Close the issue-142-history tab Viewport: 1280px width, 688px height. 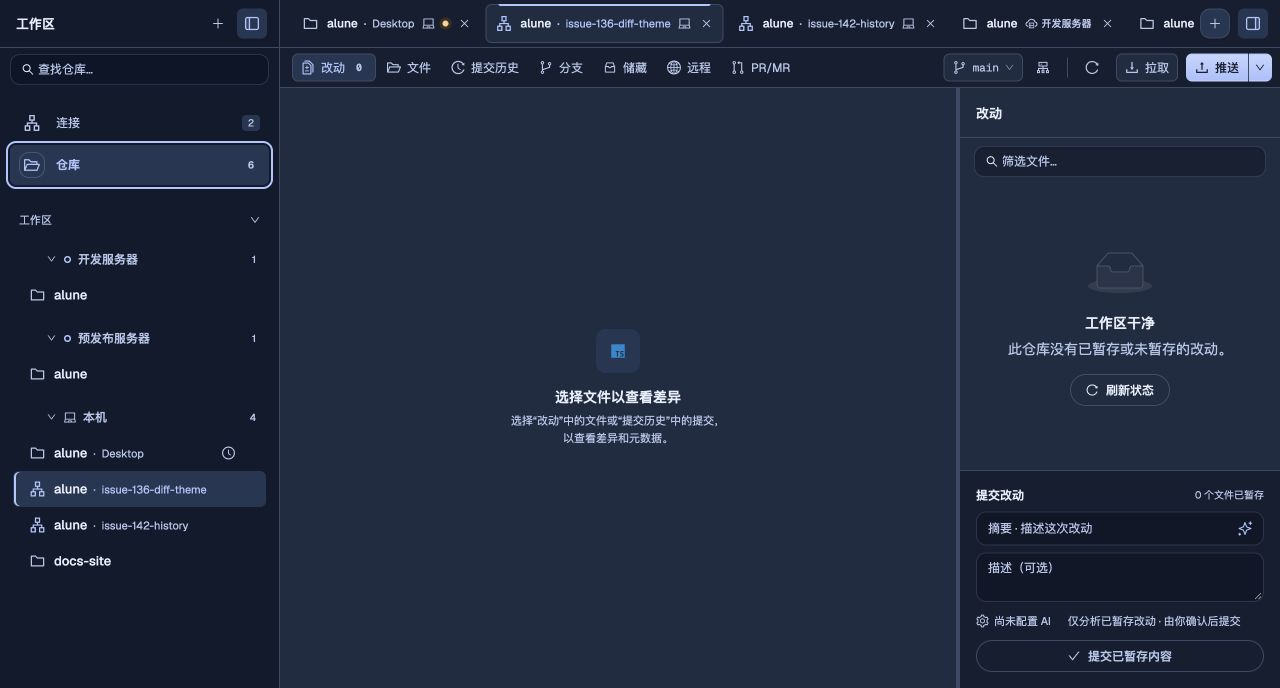[x=930, y=23]
